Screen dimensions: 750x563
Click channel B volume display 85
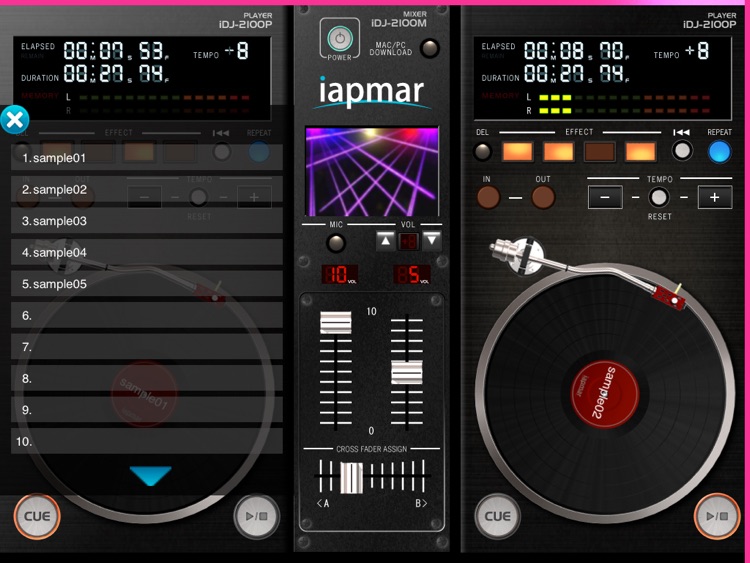411,275
